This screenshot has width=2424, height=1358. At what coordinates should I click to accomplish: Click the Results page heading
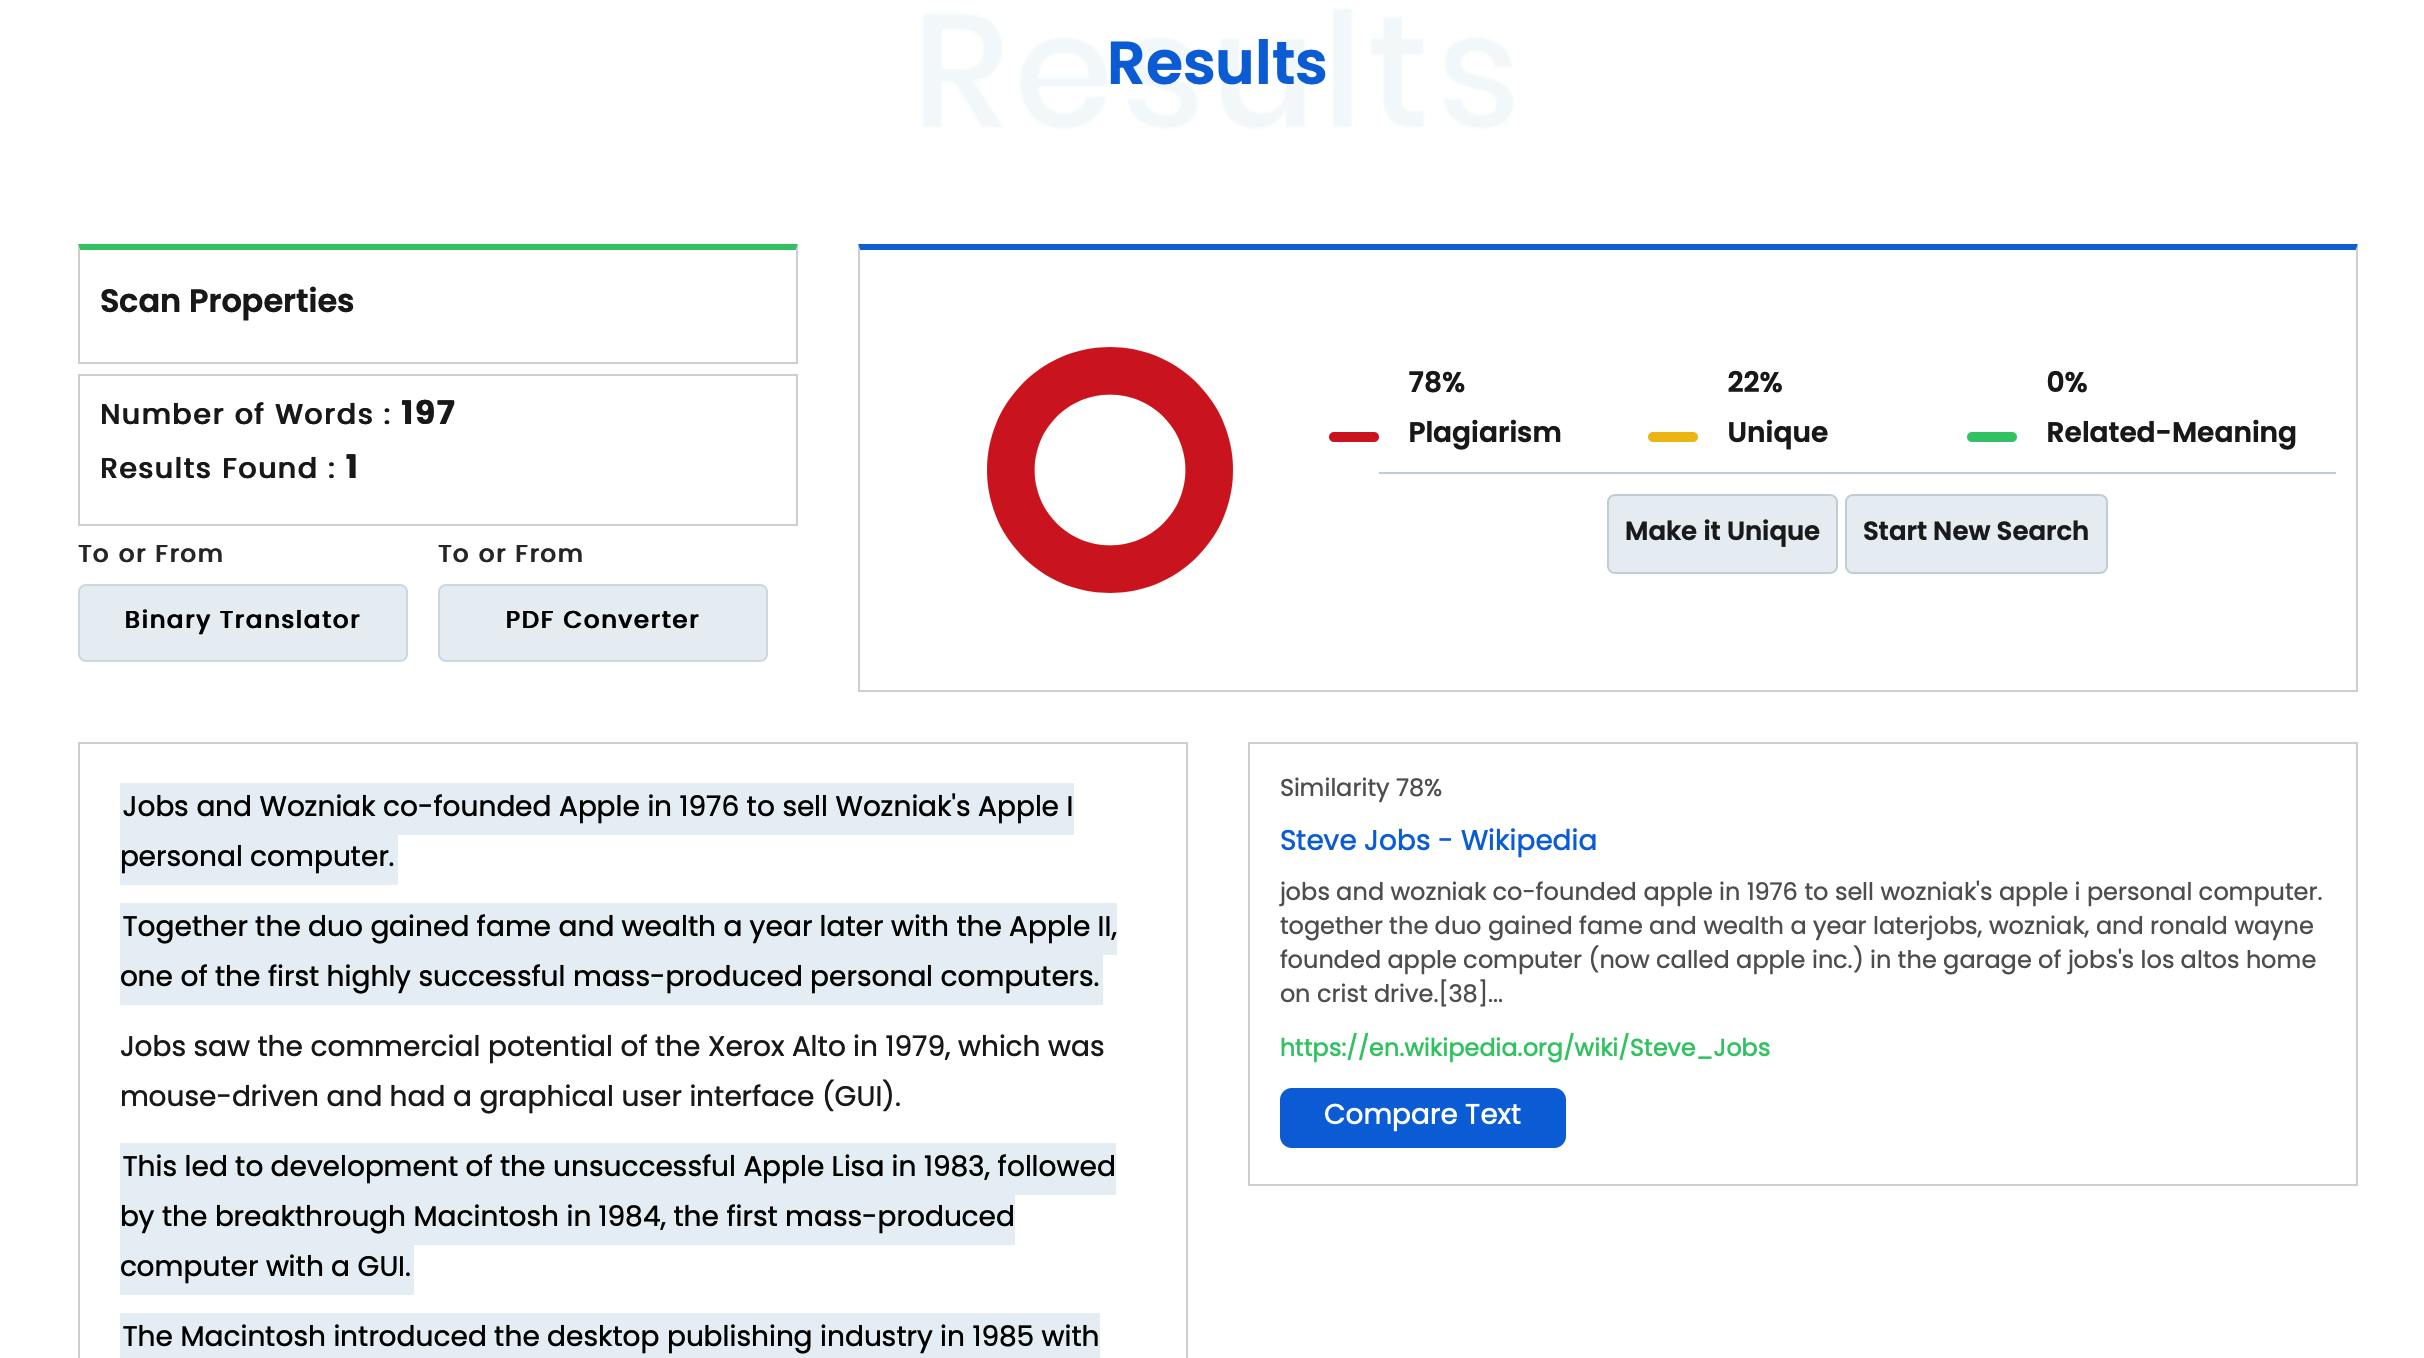click(1216, 64)
